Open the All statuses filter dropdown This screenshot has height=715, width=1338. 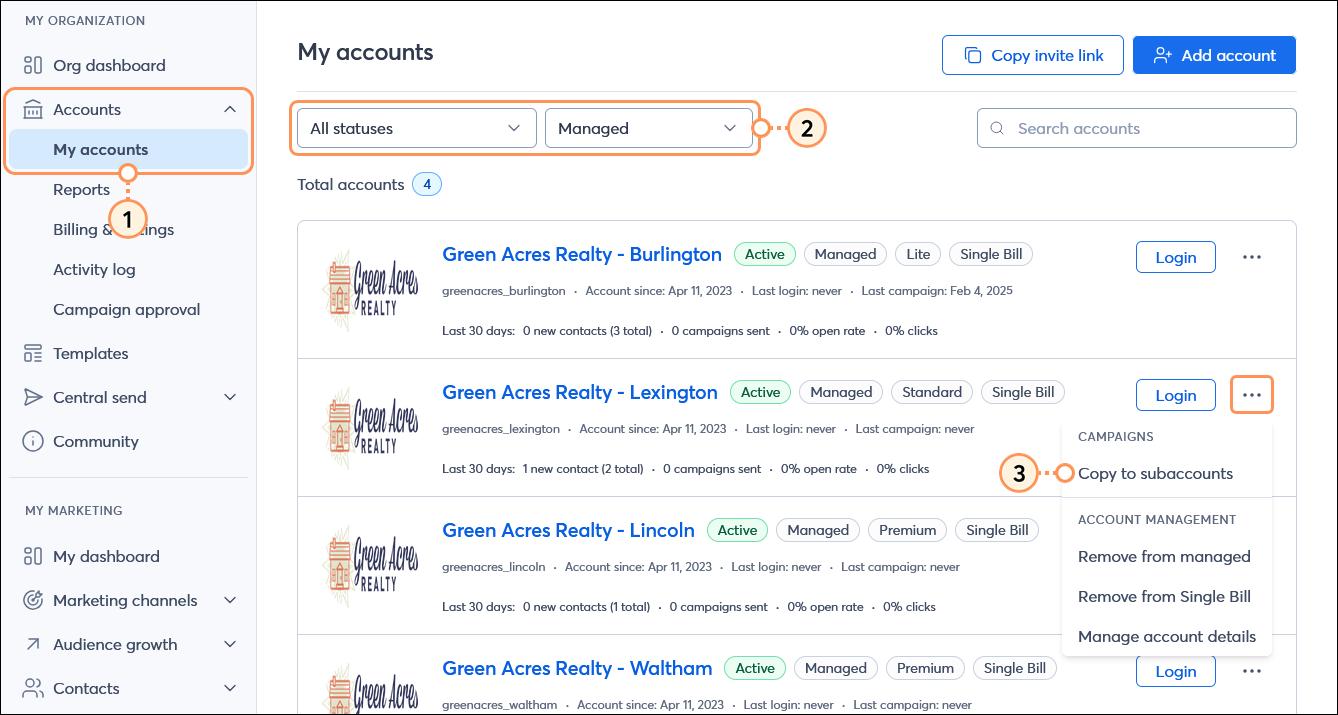[415, 128]
